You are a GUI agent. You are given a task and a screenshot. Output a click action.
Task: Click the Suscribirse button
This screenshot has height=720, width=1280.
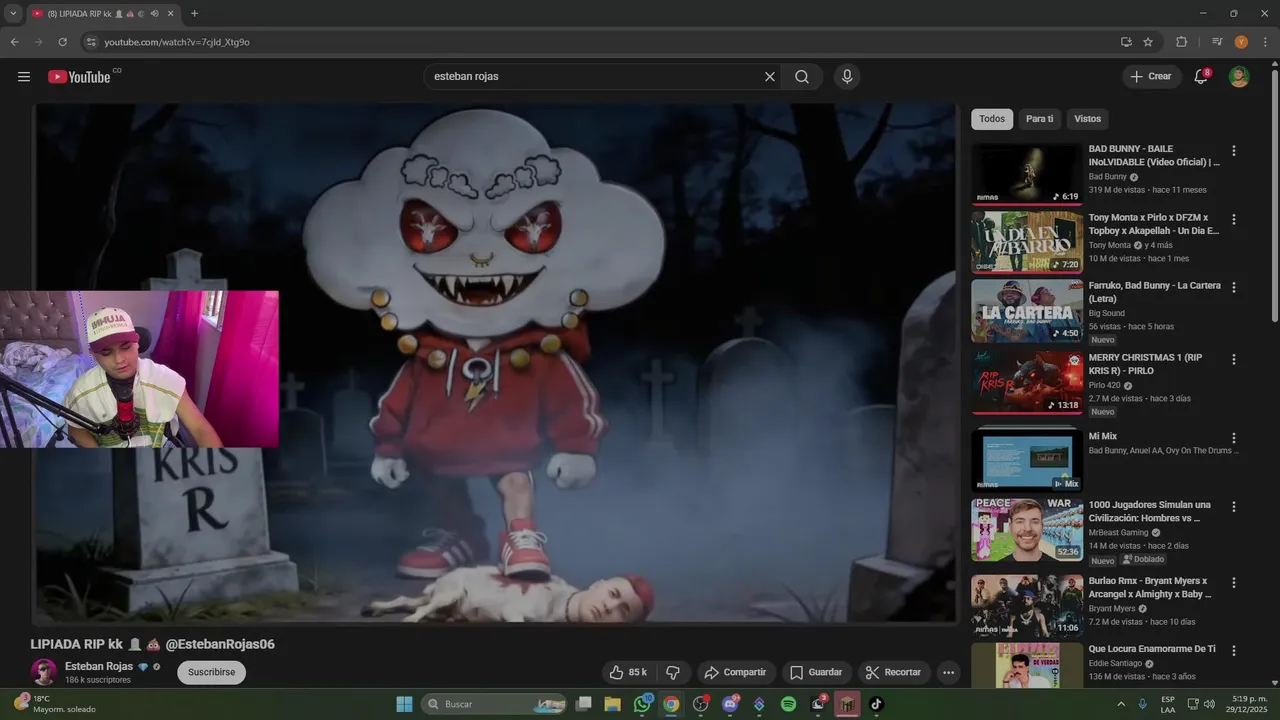[211, 672]
